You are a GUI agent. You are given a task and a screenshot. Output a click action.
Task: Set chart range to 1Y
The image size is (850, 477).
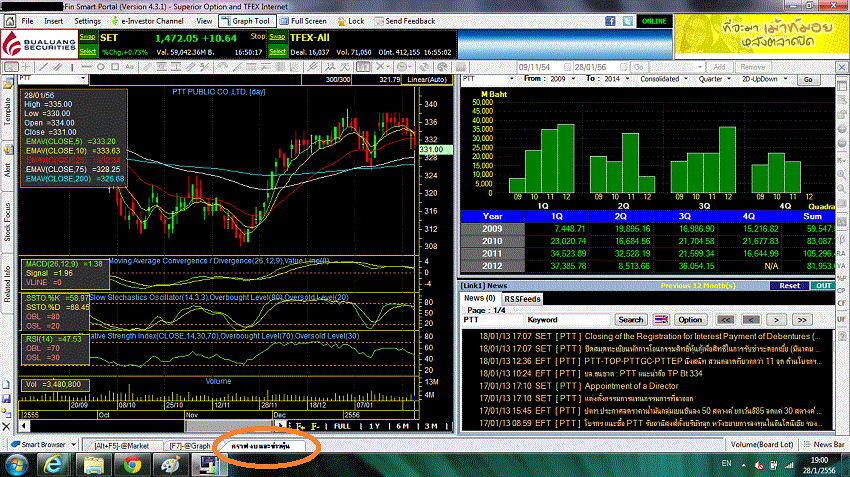point(375,427)
